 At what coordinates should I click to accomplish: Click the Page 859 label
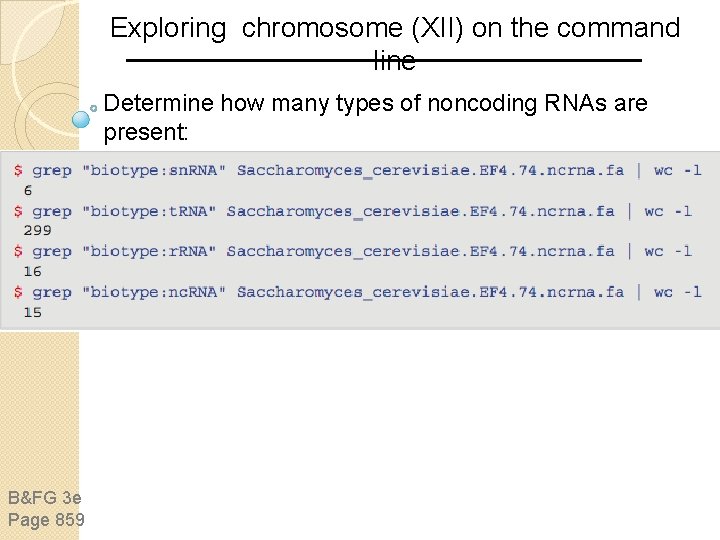[46, 519]
